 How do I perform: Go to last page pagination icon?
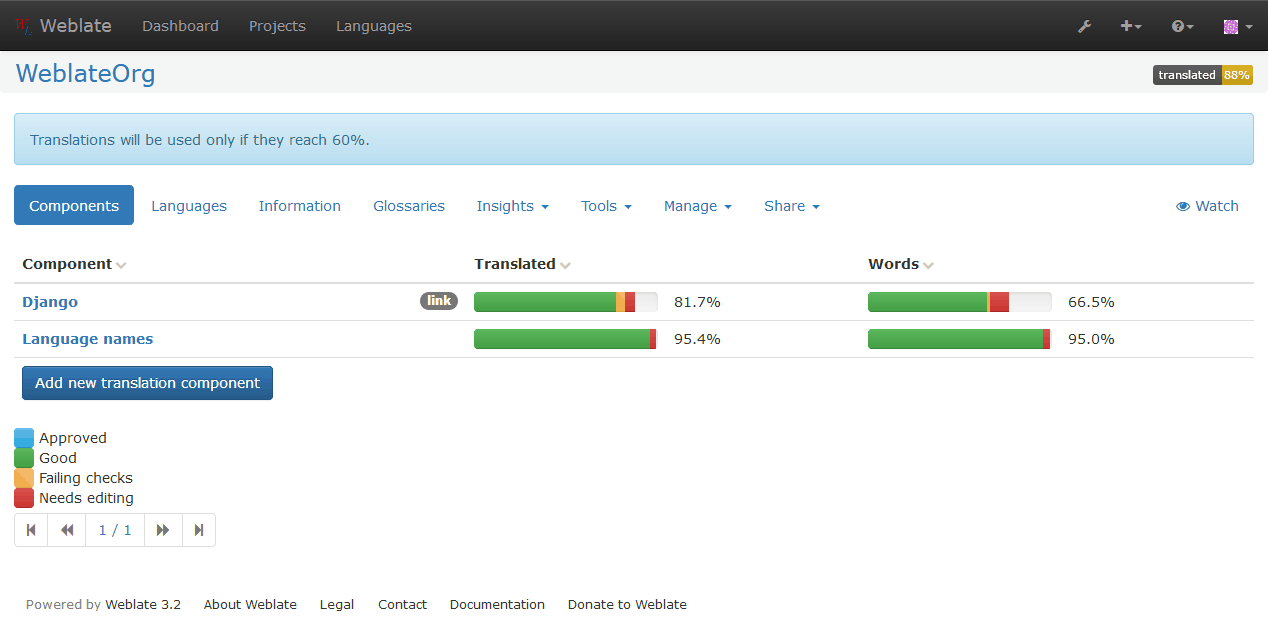(199, 530)
